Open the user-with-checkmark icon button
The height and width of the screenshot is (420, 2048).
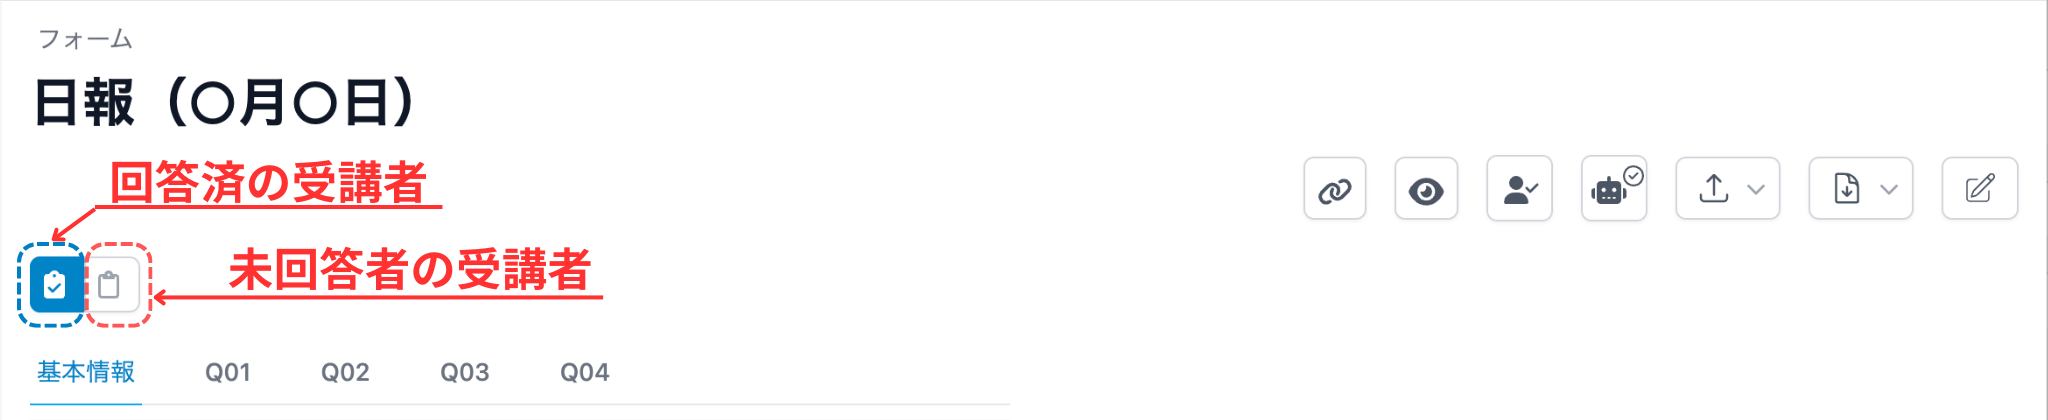[x=1519, y=189]
